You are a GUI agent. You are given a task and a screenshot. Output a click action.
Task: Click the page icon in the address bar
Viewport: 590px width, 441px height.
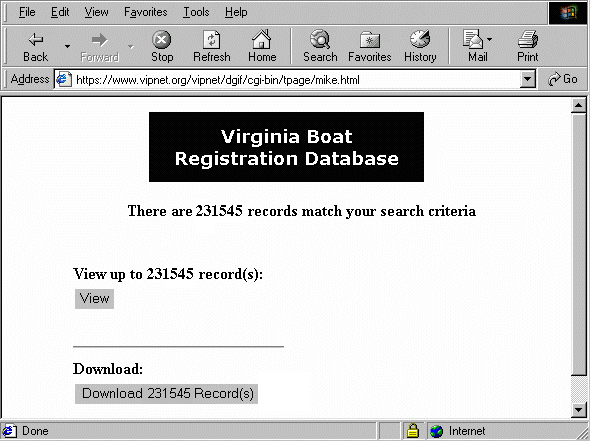click(x=64, y=79)
